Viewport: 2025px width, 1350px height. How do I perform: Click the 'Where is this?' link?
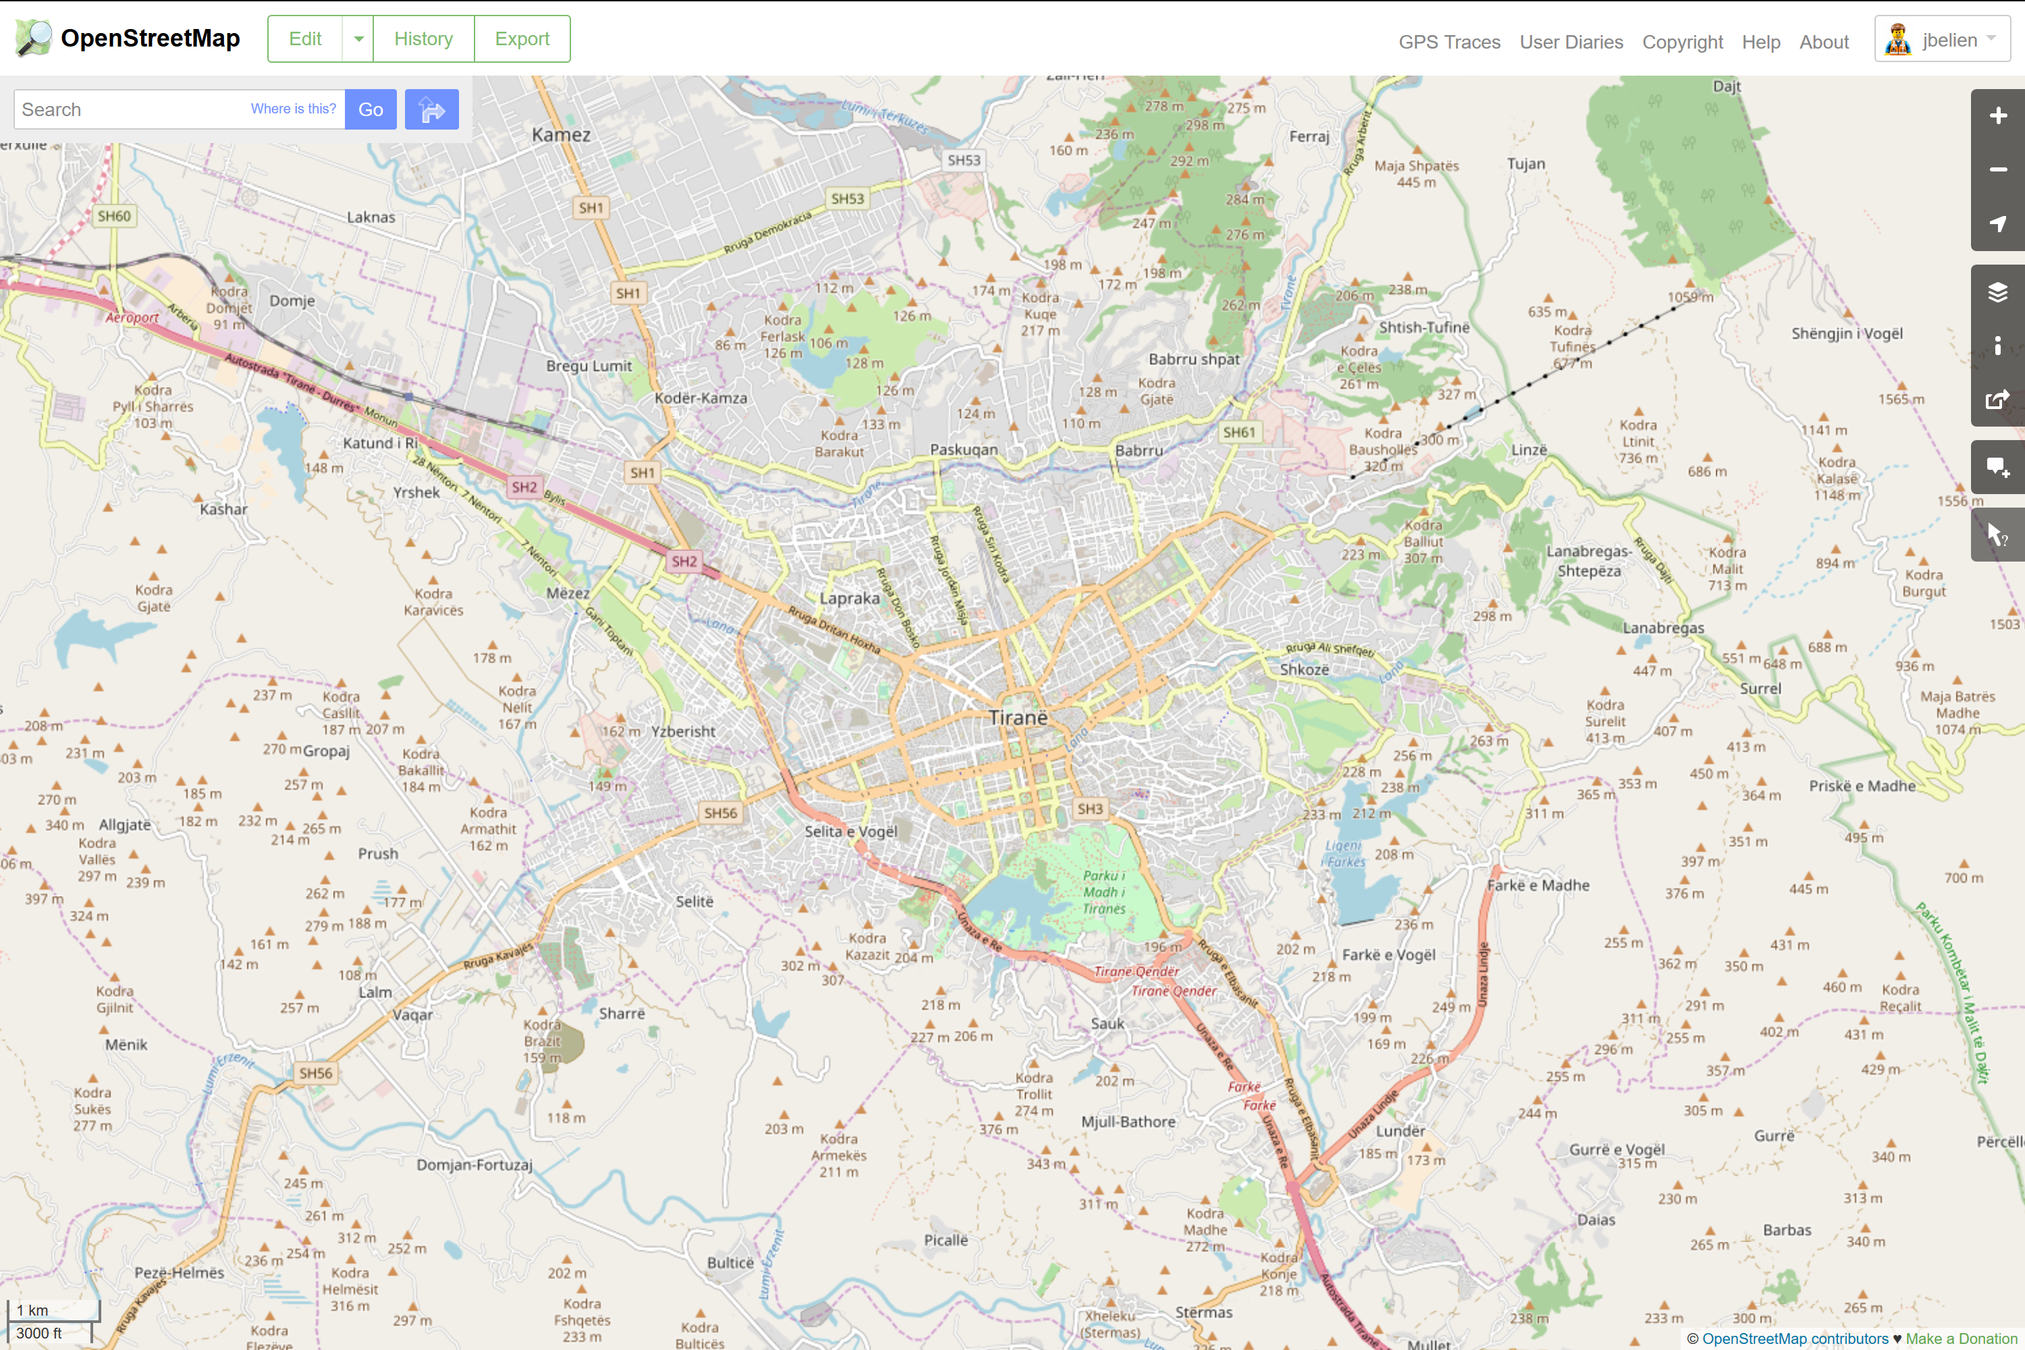[293, 109]
